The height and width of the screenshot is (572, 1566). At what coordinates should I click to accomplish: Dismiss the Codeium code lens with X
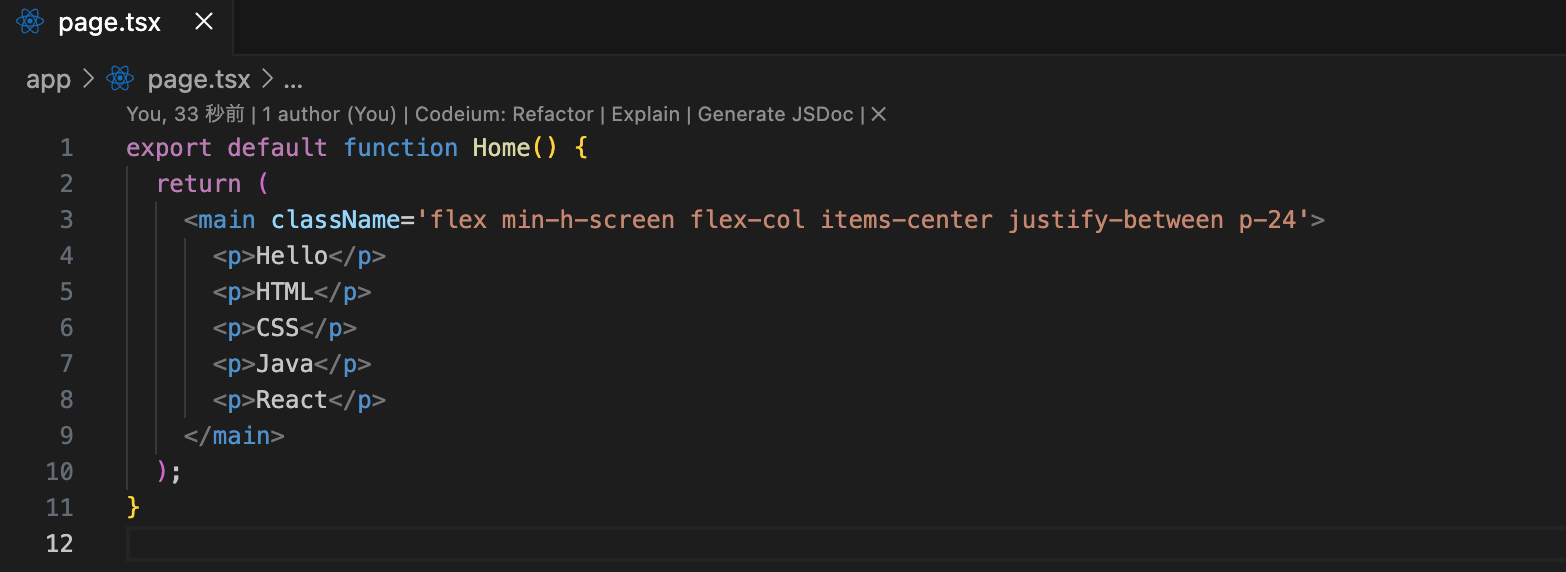(x=878, y=114)
